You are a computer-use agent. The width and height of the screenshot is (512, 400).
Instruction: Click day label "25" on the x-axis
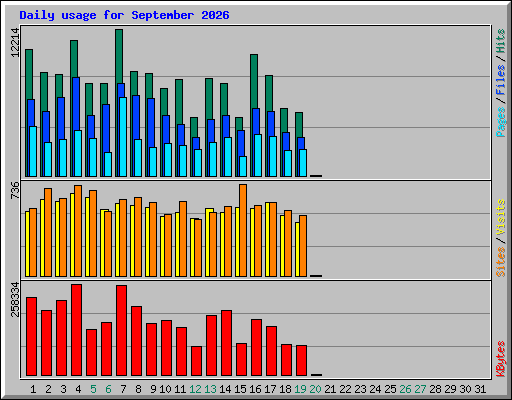pyautogui.click(x=390, y=389)
